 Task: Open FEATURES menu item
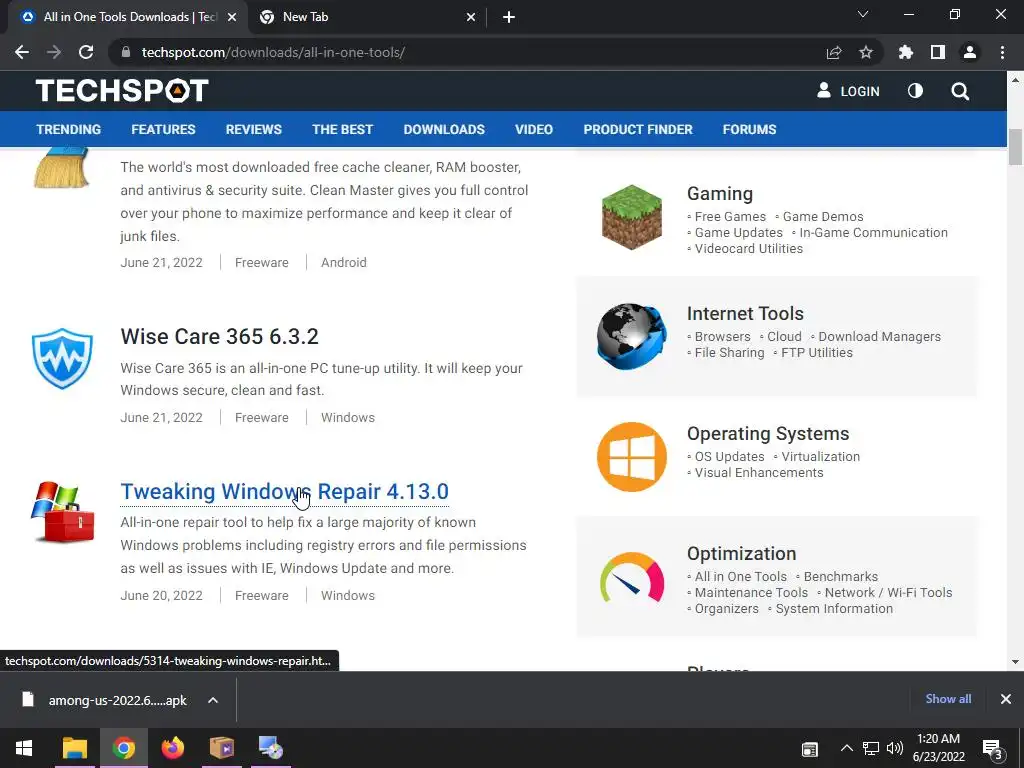[163, 129]
